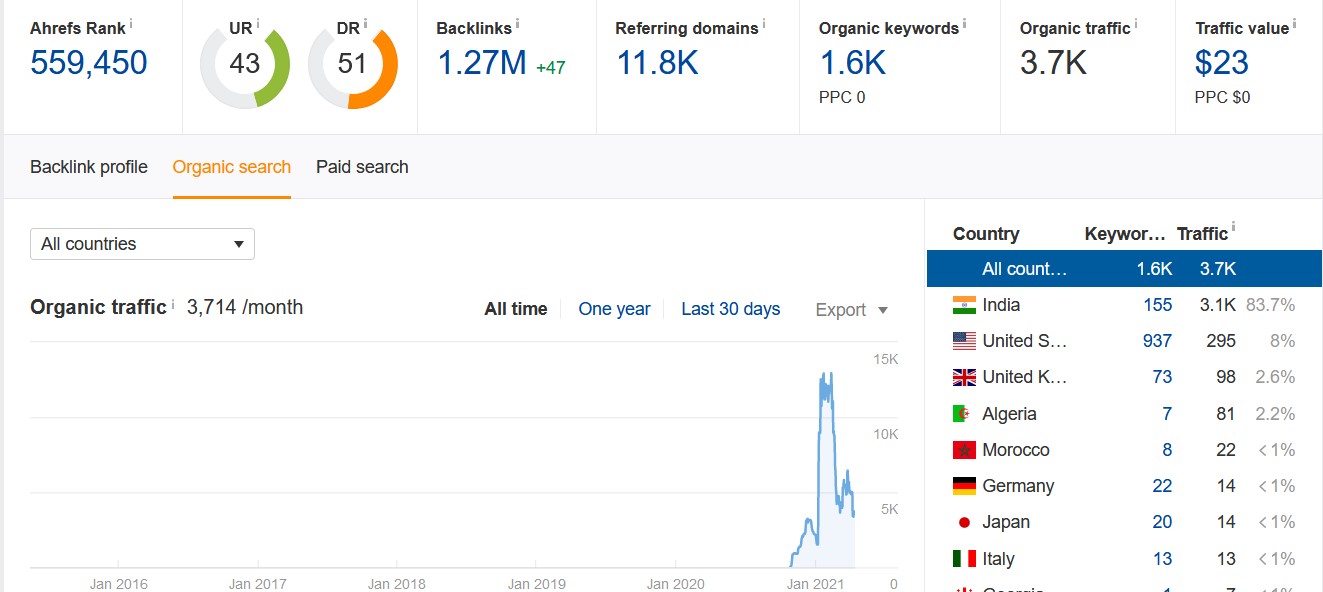The width and height of the screenshot is (1323, 592).
Task: Switch to the Backlink profile tab
Action: pos(89,167)
